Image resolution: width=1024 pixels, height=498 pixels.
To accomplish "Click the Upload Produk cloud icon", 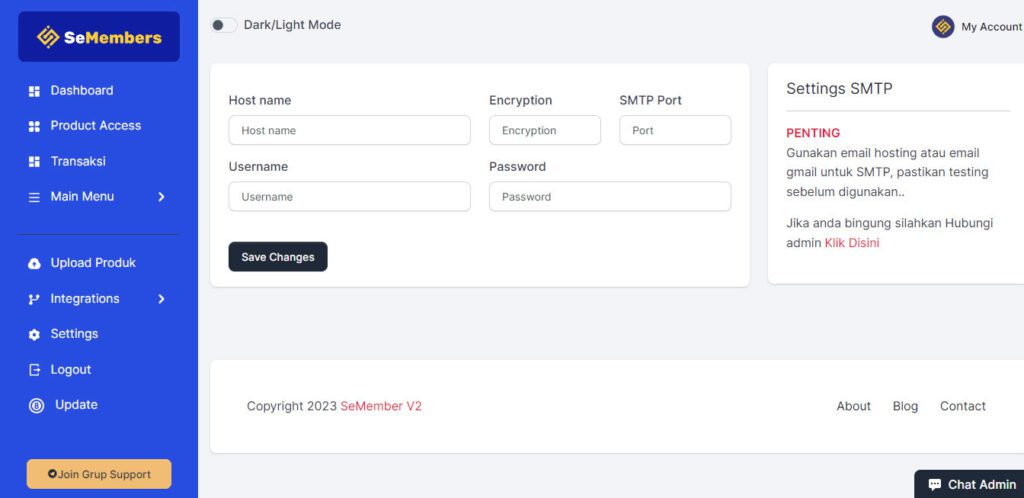I will tap(34, 263).
